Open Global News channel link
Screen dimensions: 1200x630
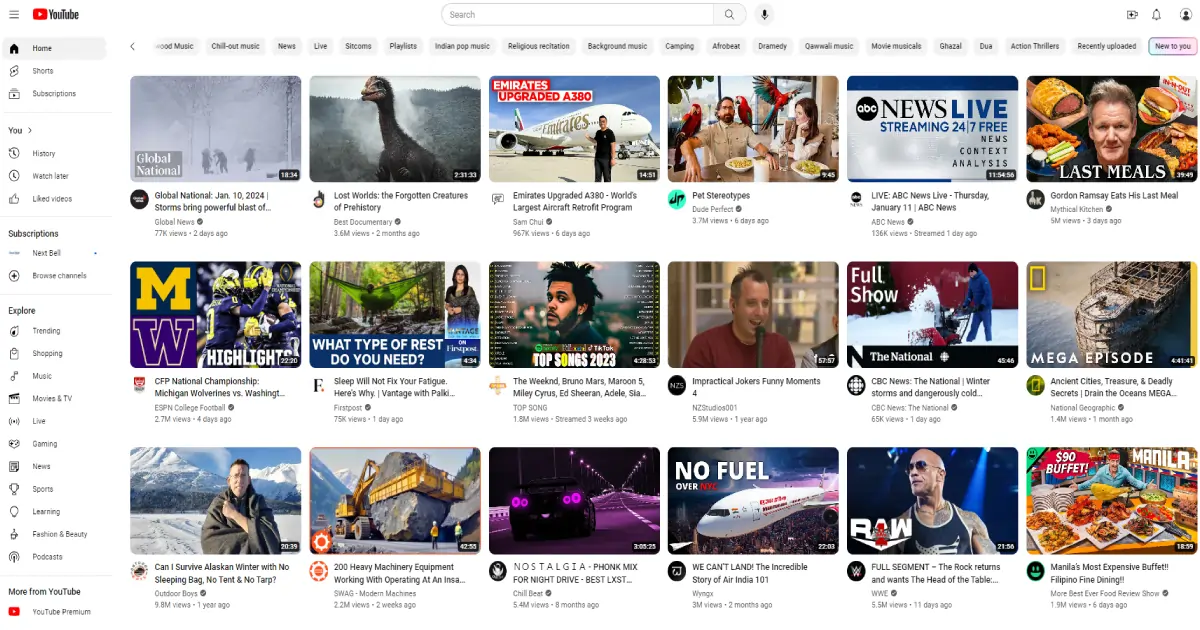[x=174, y=222]
